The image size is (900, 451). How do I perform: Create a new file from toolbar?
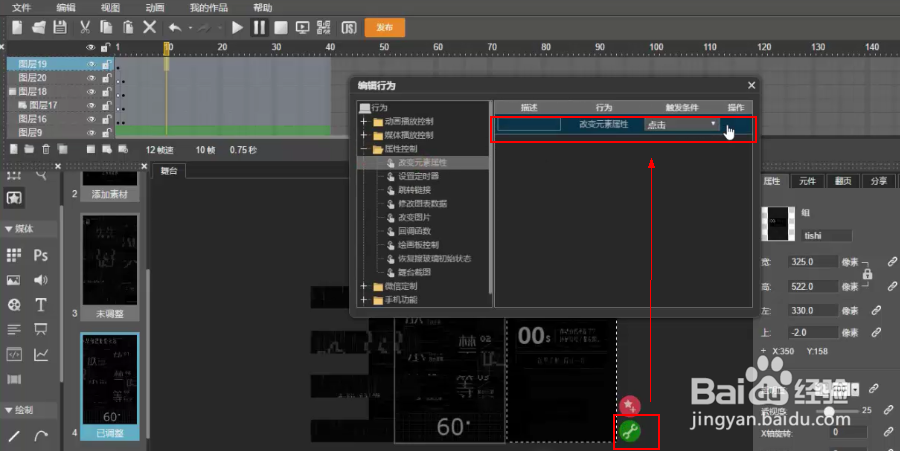coord(17,27)
